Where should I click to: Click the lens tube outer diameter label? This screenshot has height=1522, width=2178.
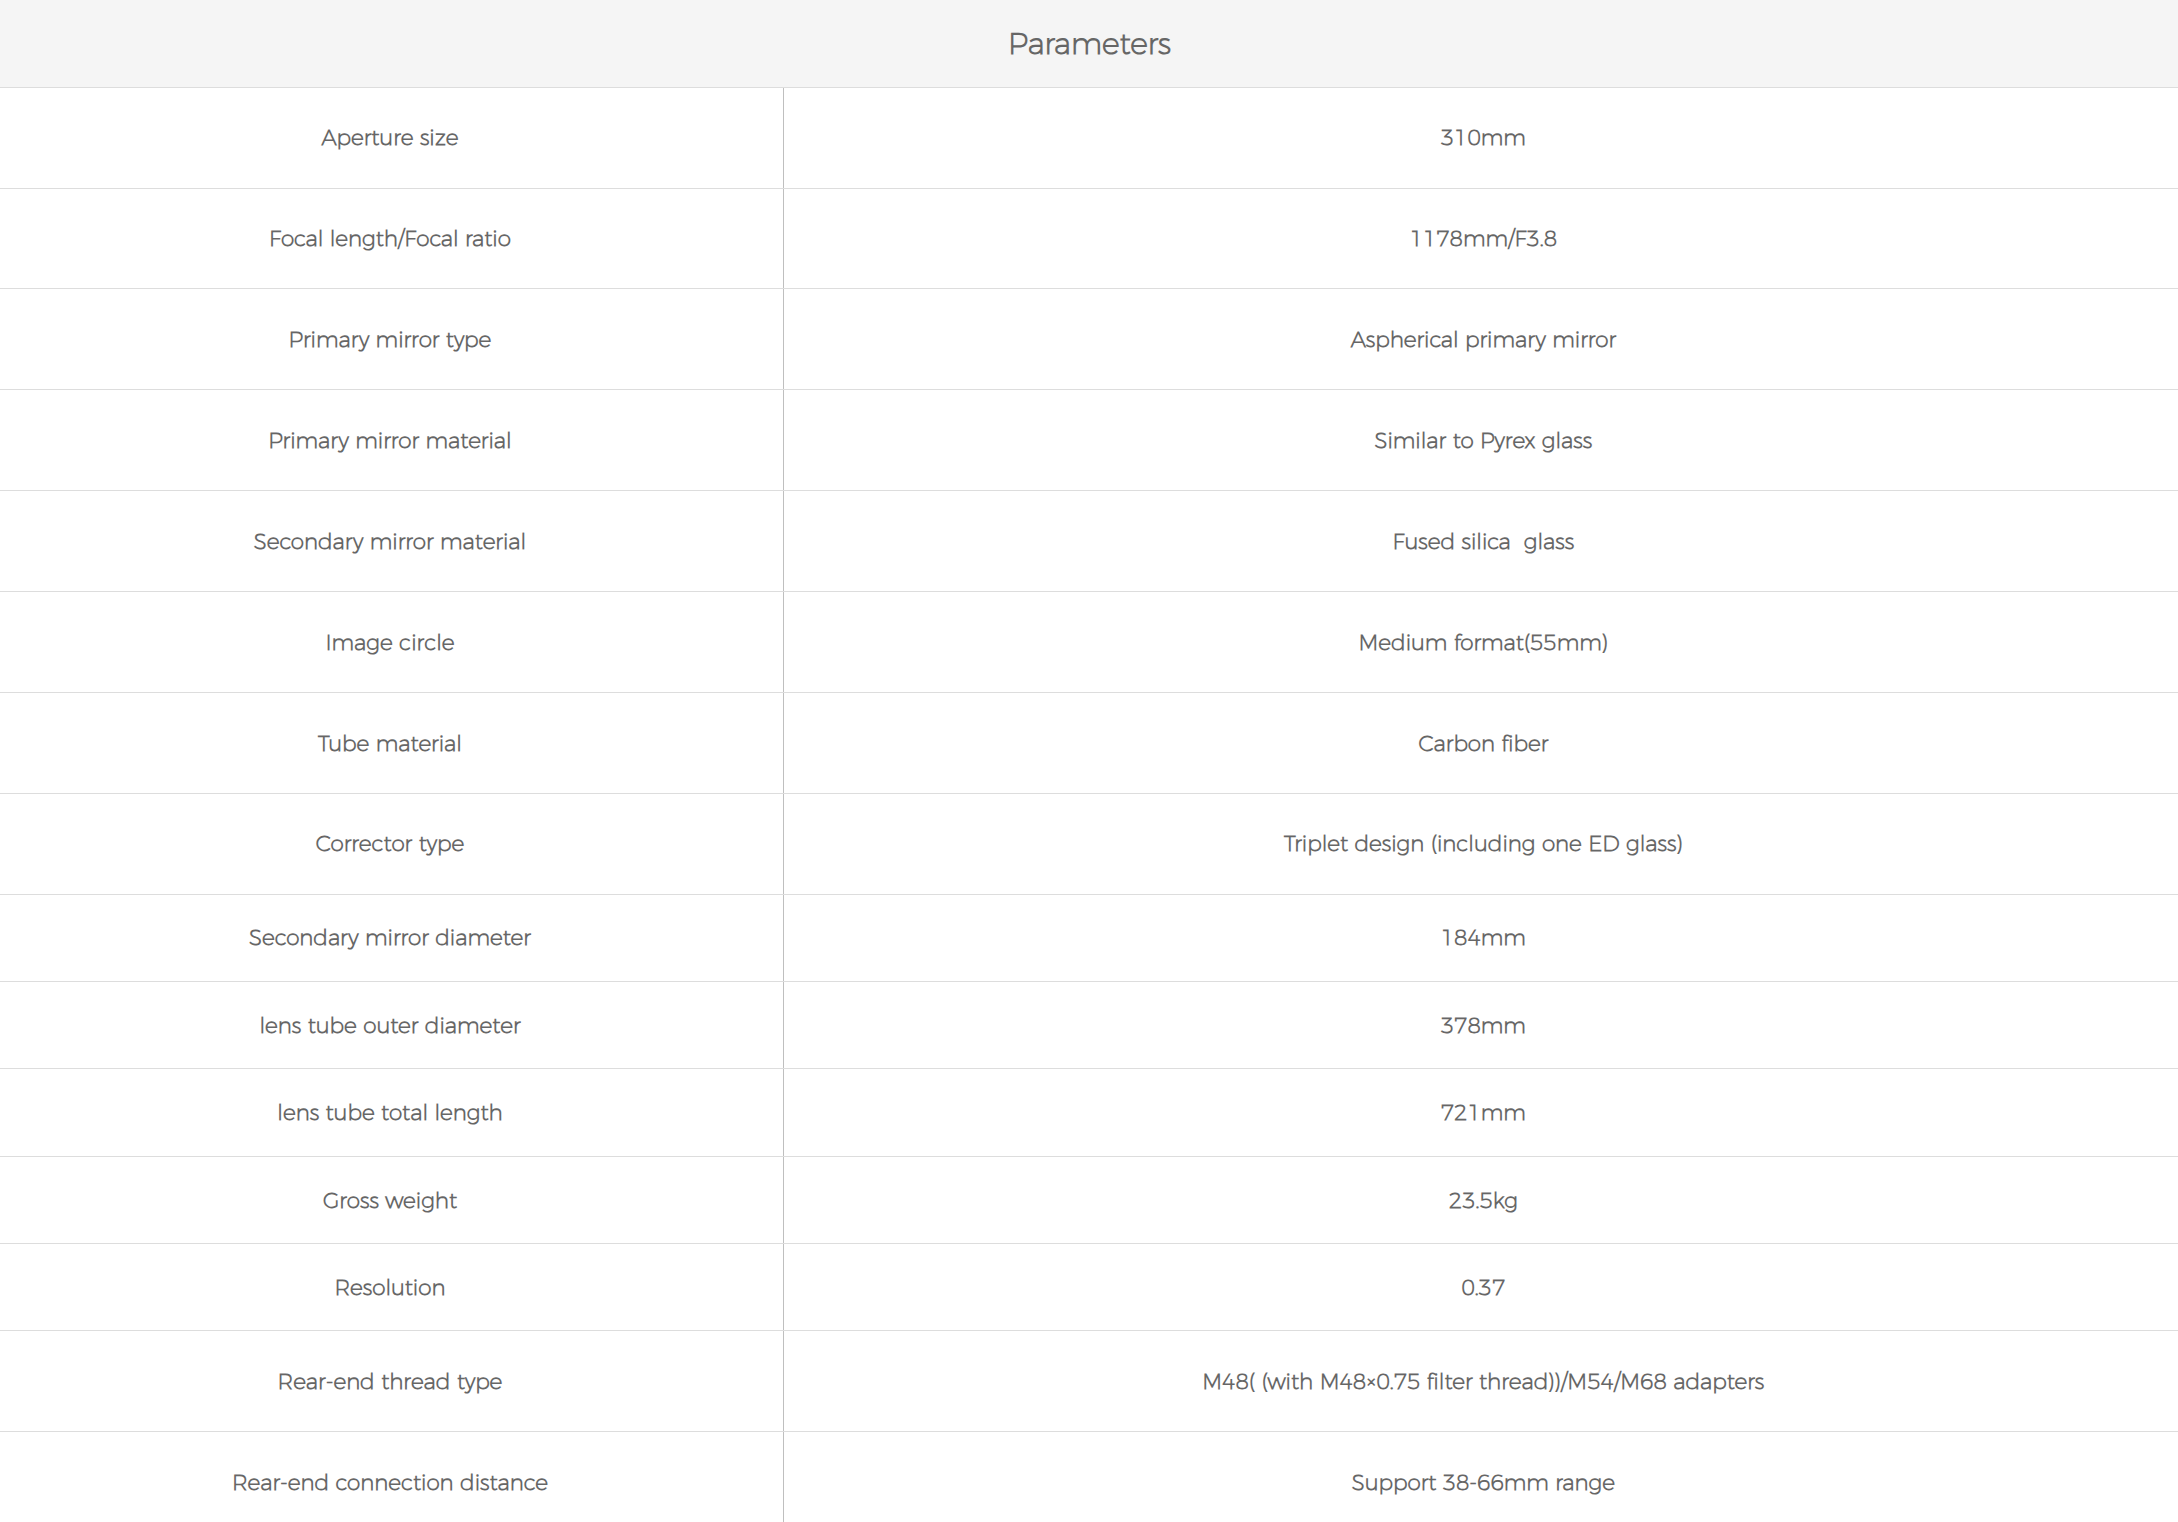[x=389, y=1026]
